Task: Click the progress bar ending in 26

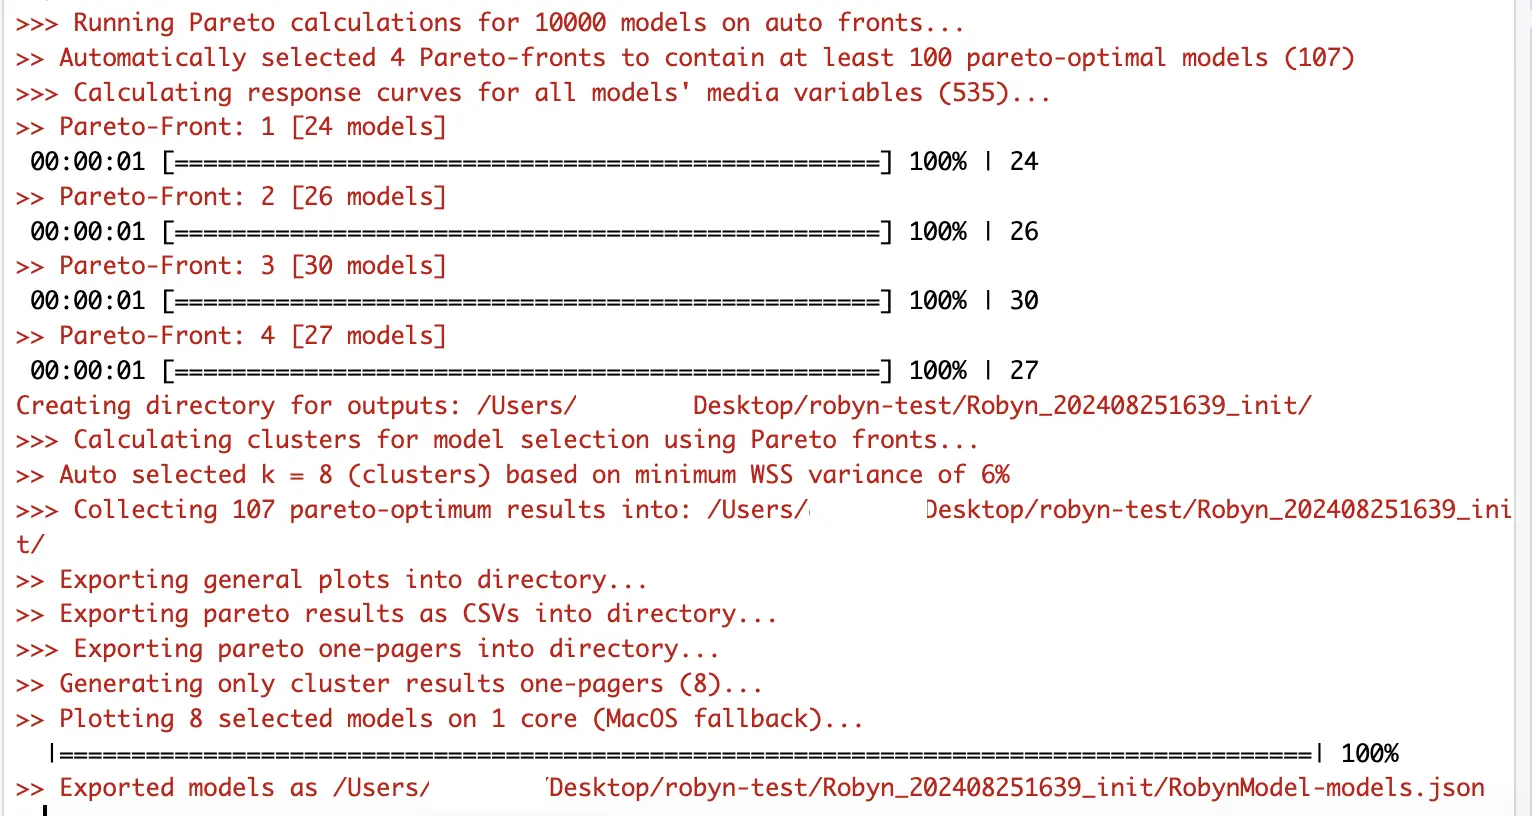Action: pyautogui.click(x=526, y=231)
